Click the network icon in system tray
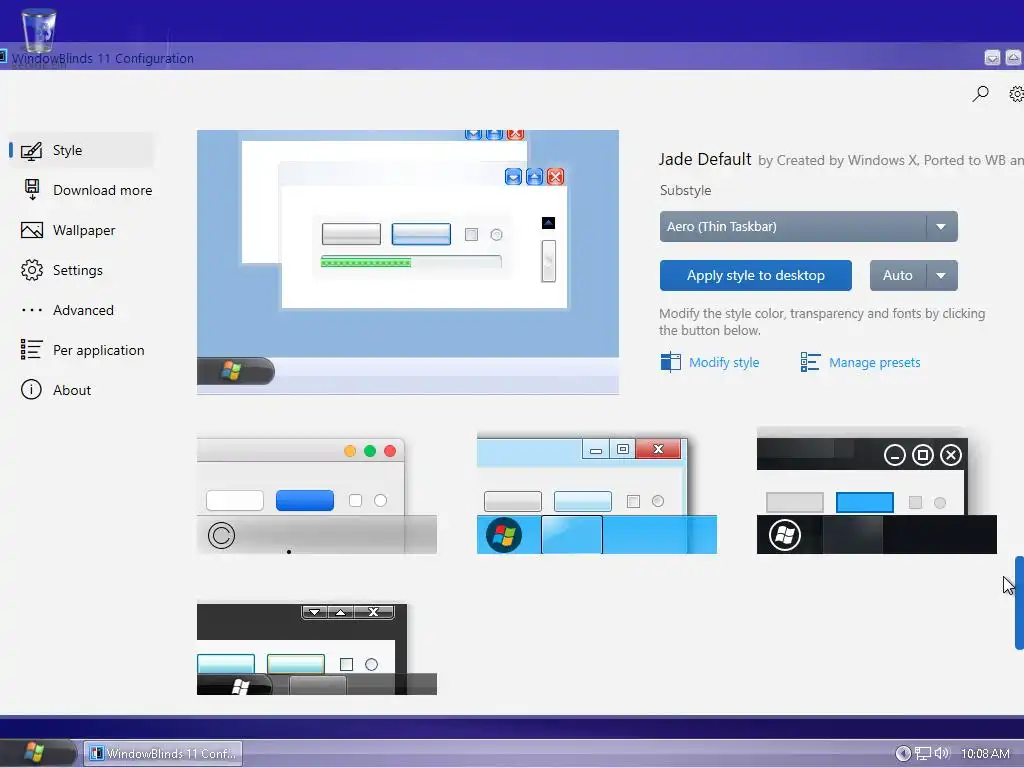 922,754
